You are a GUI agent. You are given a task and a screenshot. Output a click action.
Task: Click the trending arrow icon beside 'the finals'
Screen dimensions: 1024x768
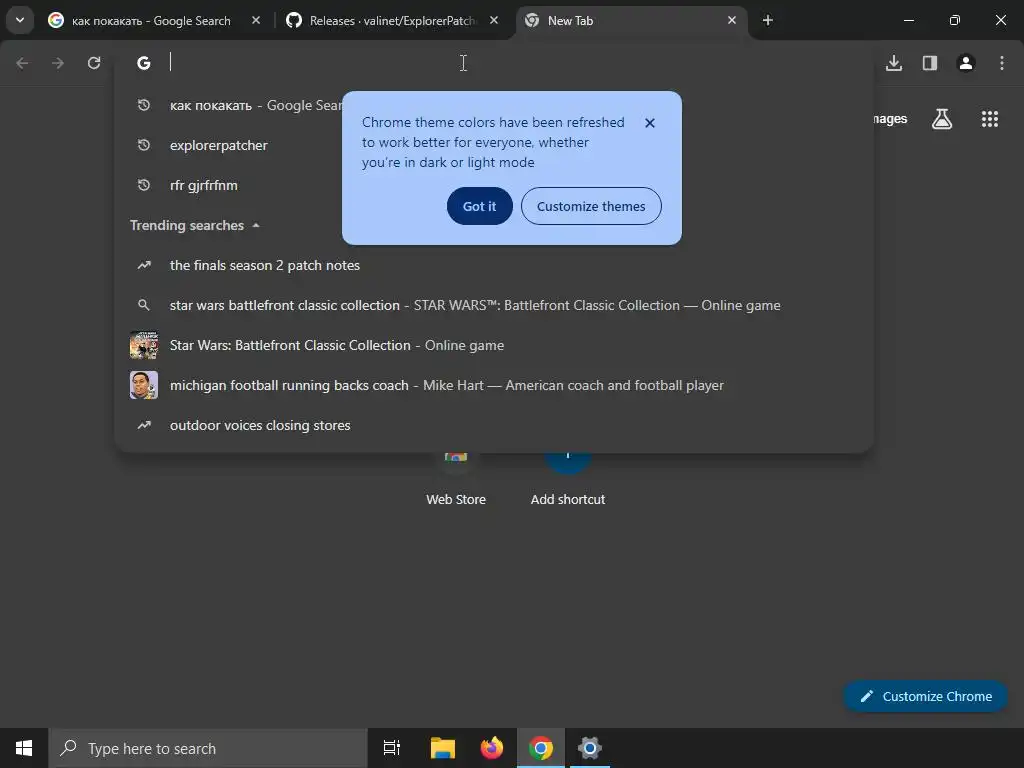pos(144,265)
